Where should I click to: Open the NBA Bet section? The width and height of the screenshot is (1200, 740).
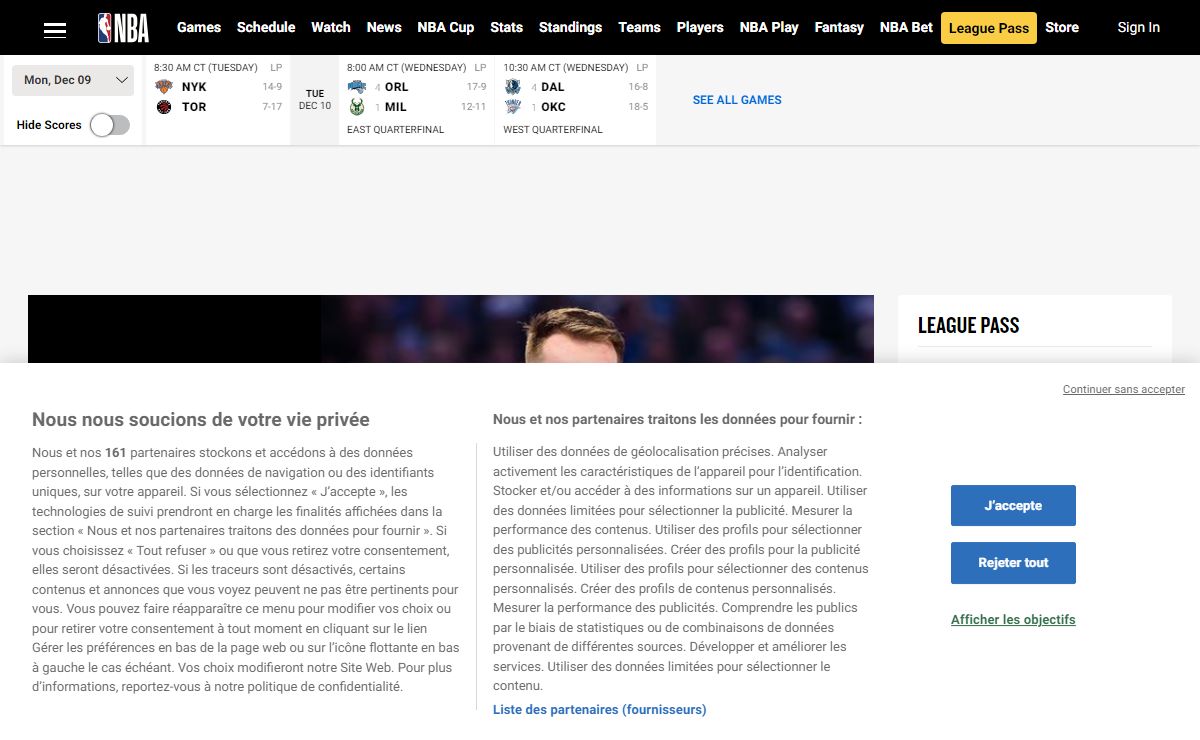(906, 27)
